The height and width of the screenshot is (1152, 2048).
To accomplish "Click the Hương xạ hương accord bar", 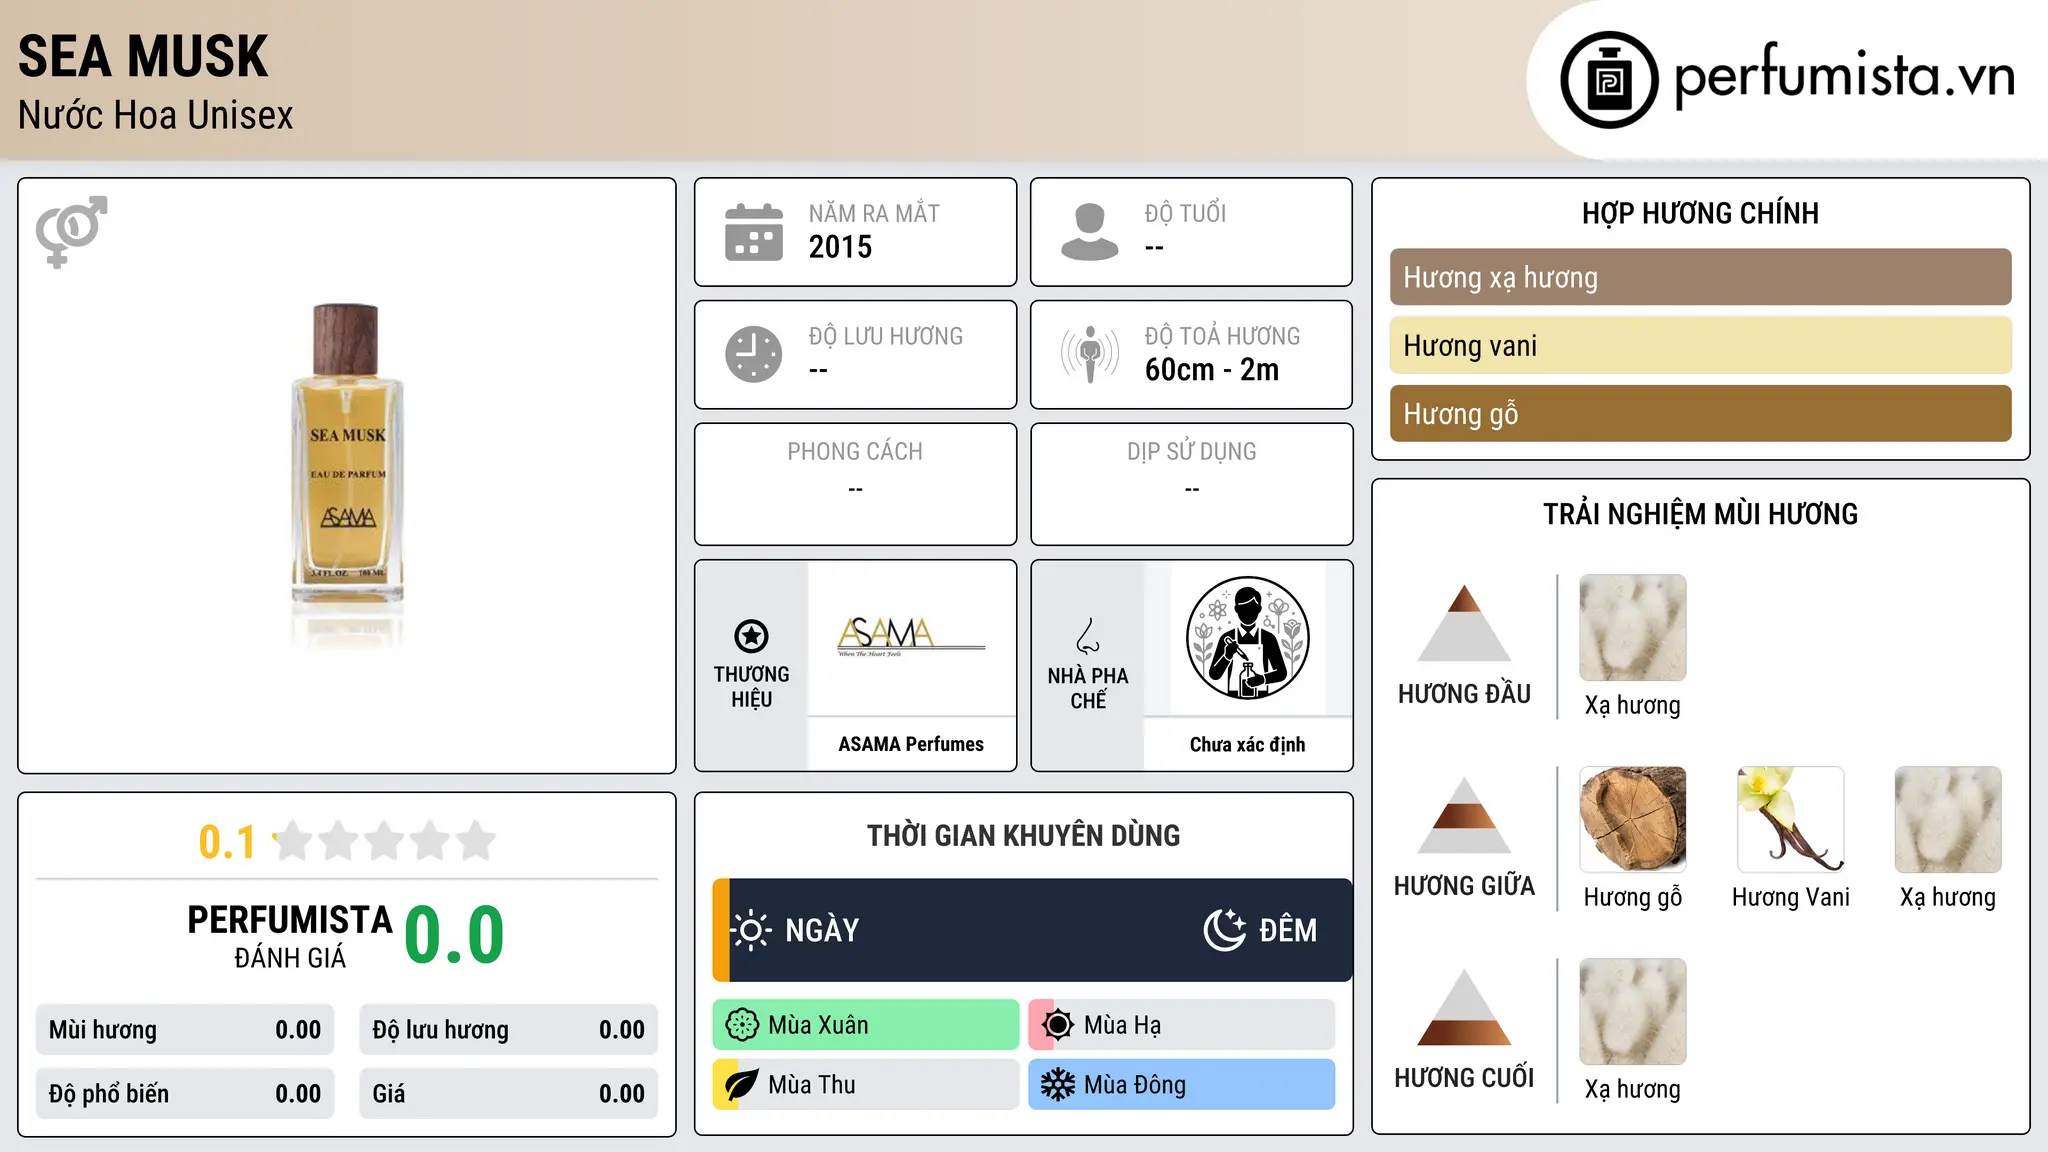I will click(1700, 277).
